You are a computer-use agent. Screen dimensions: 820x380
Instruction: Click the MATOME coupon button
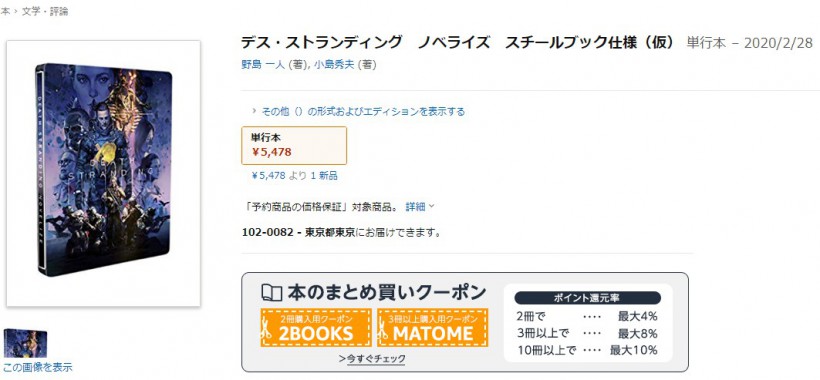432,328
